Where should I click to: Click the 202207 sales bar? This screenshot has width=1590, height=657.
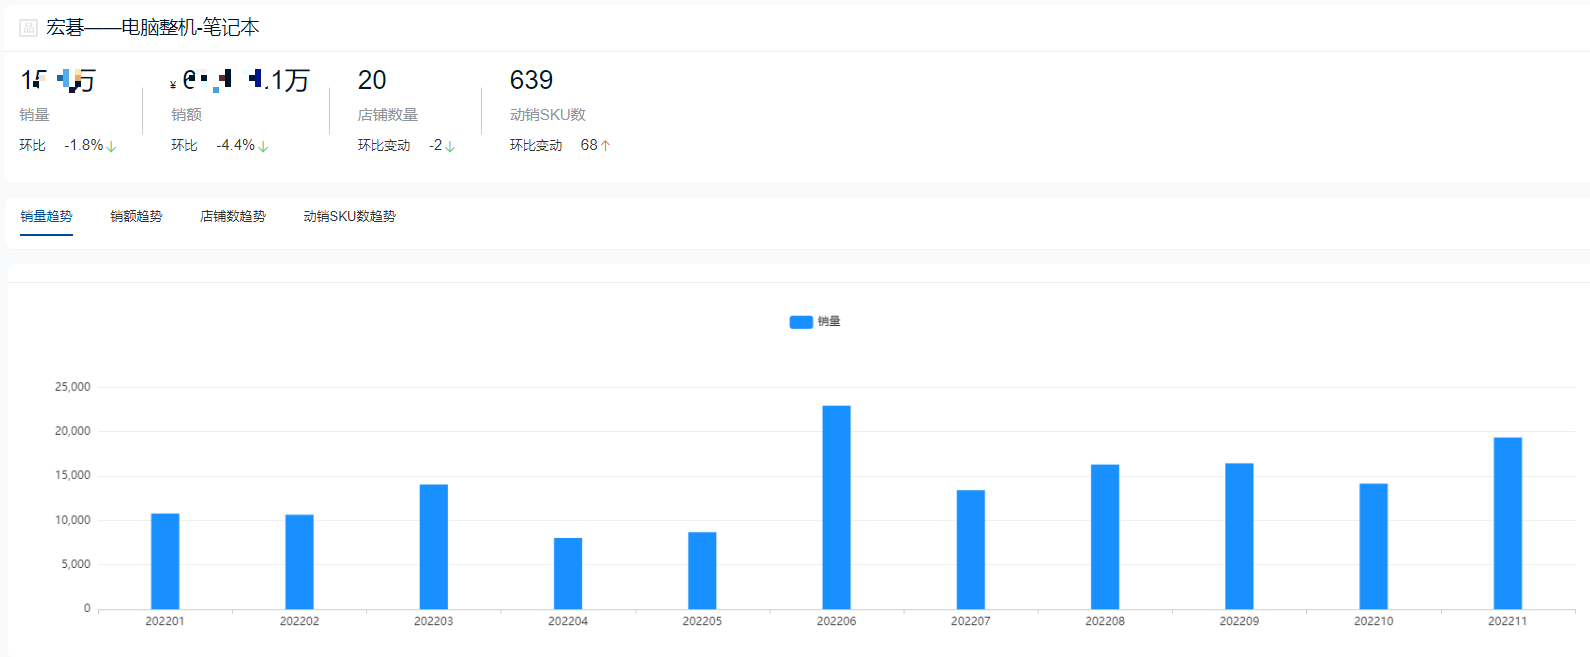pos(971,550)
